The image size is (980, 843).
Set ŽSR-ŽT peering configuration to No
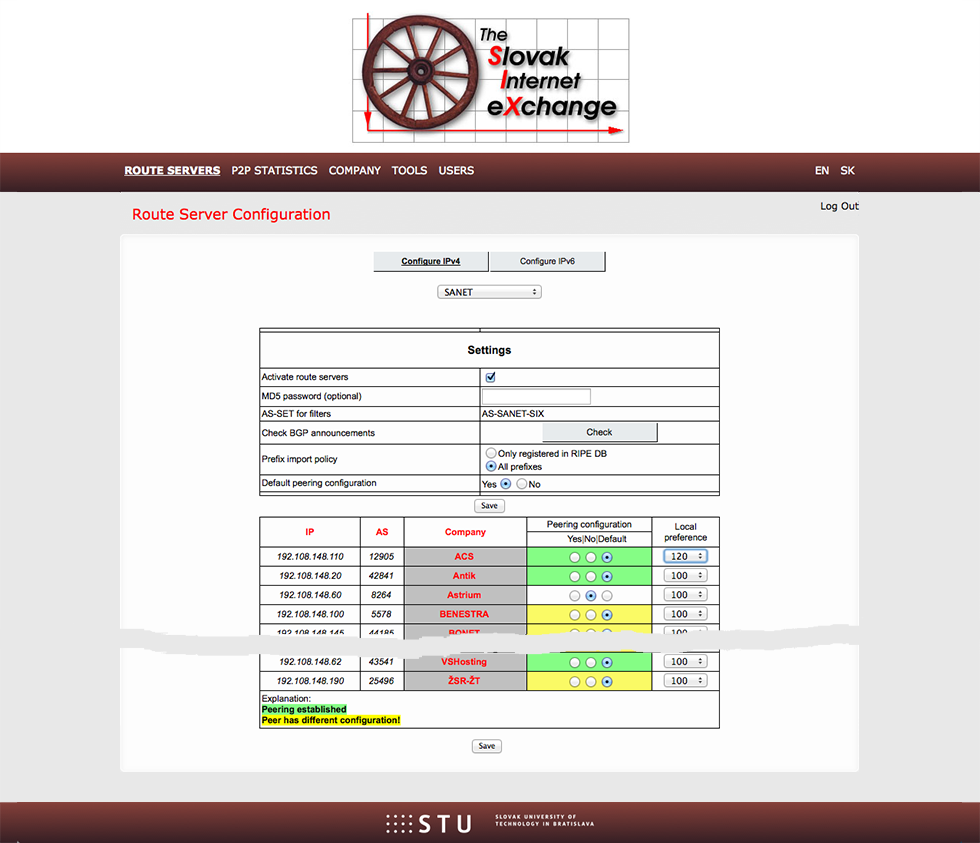[591, 682]
